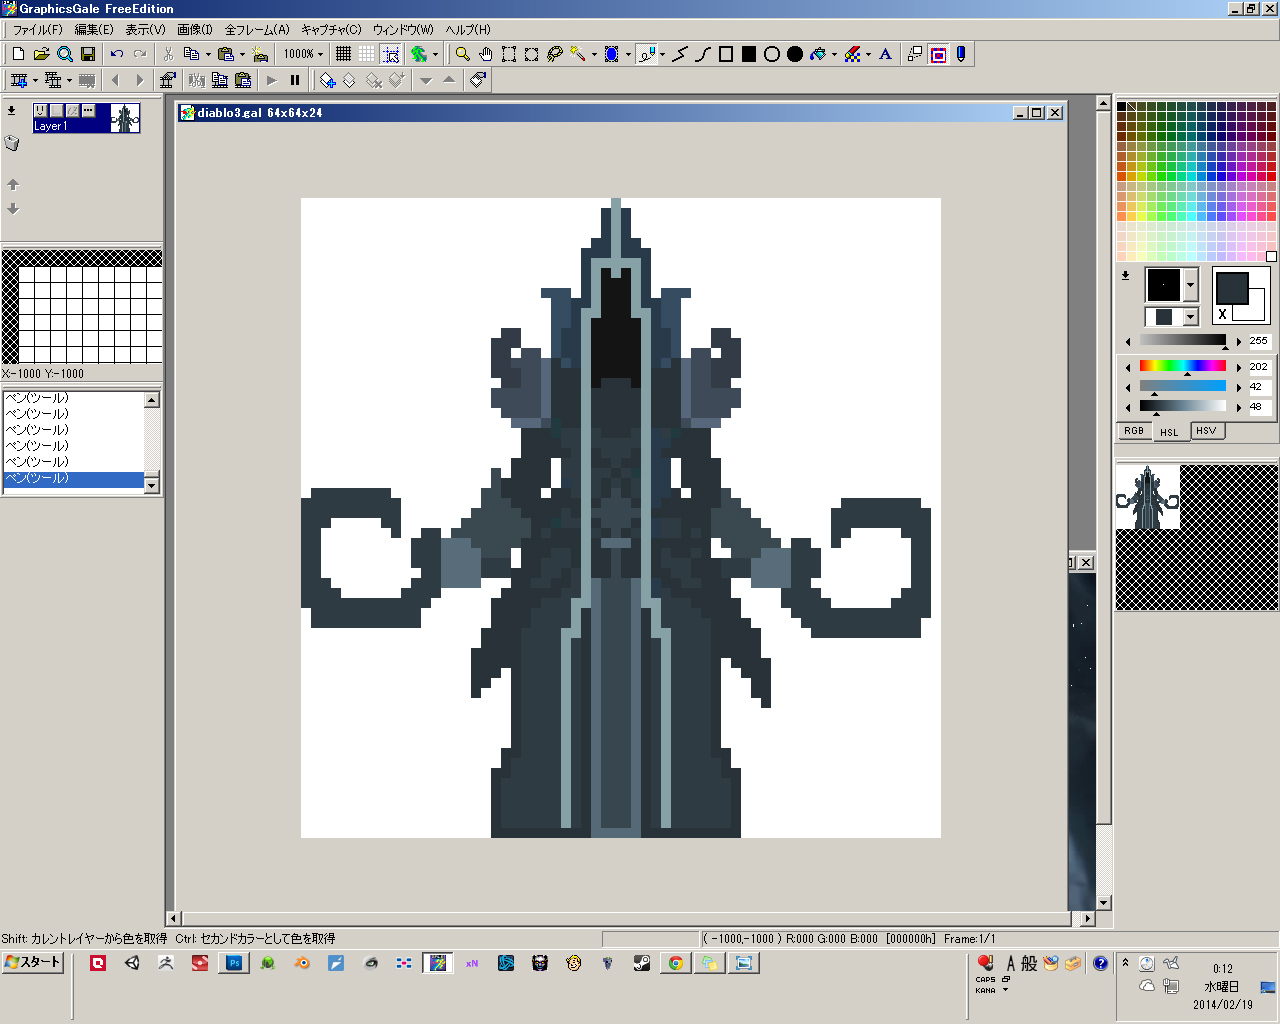Click the grayscale alpha slider valued 255

pyautogui.click(x=1182, y=340)
